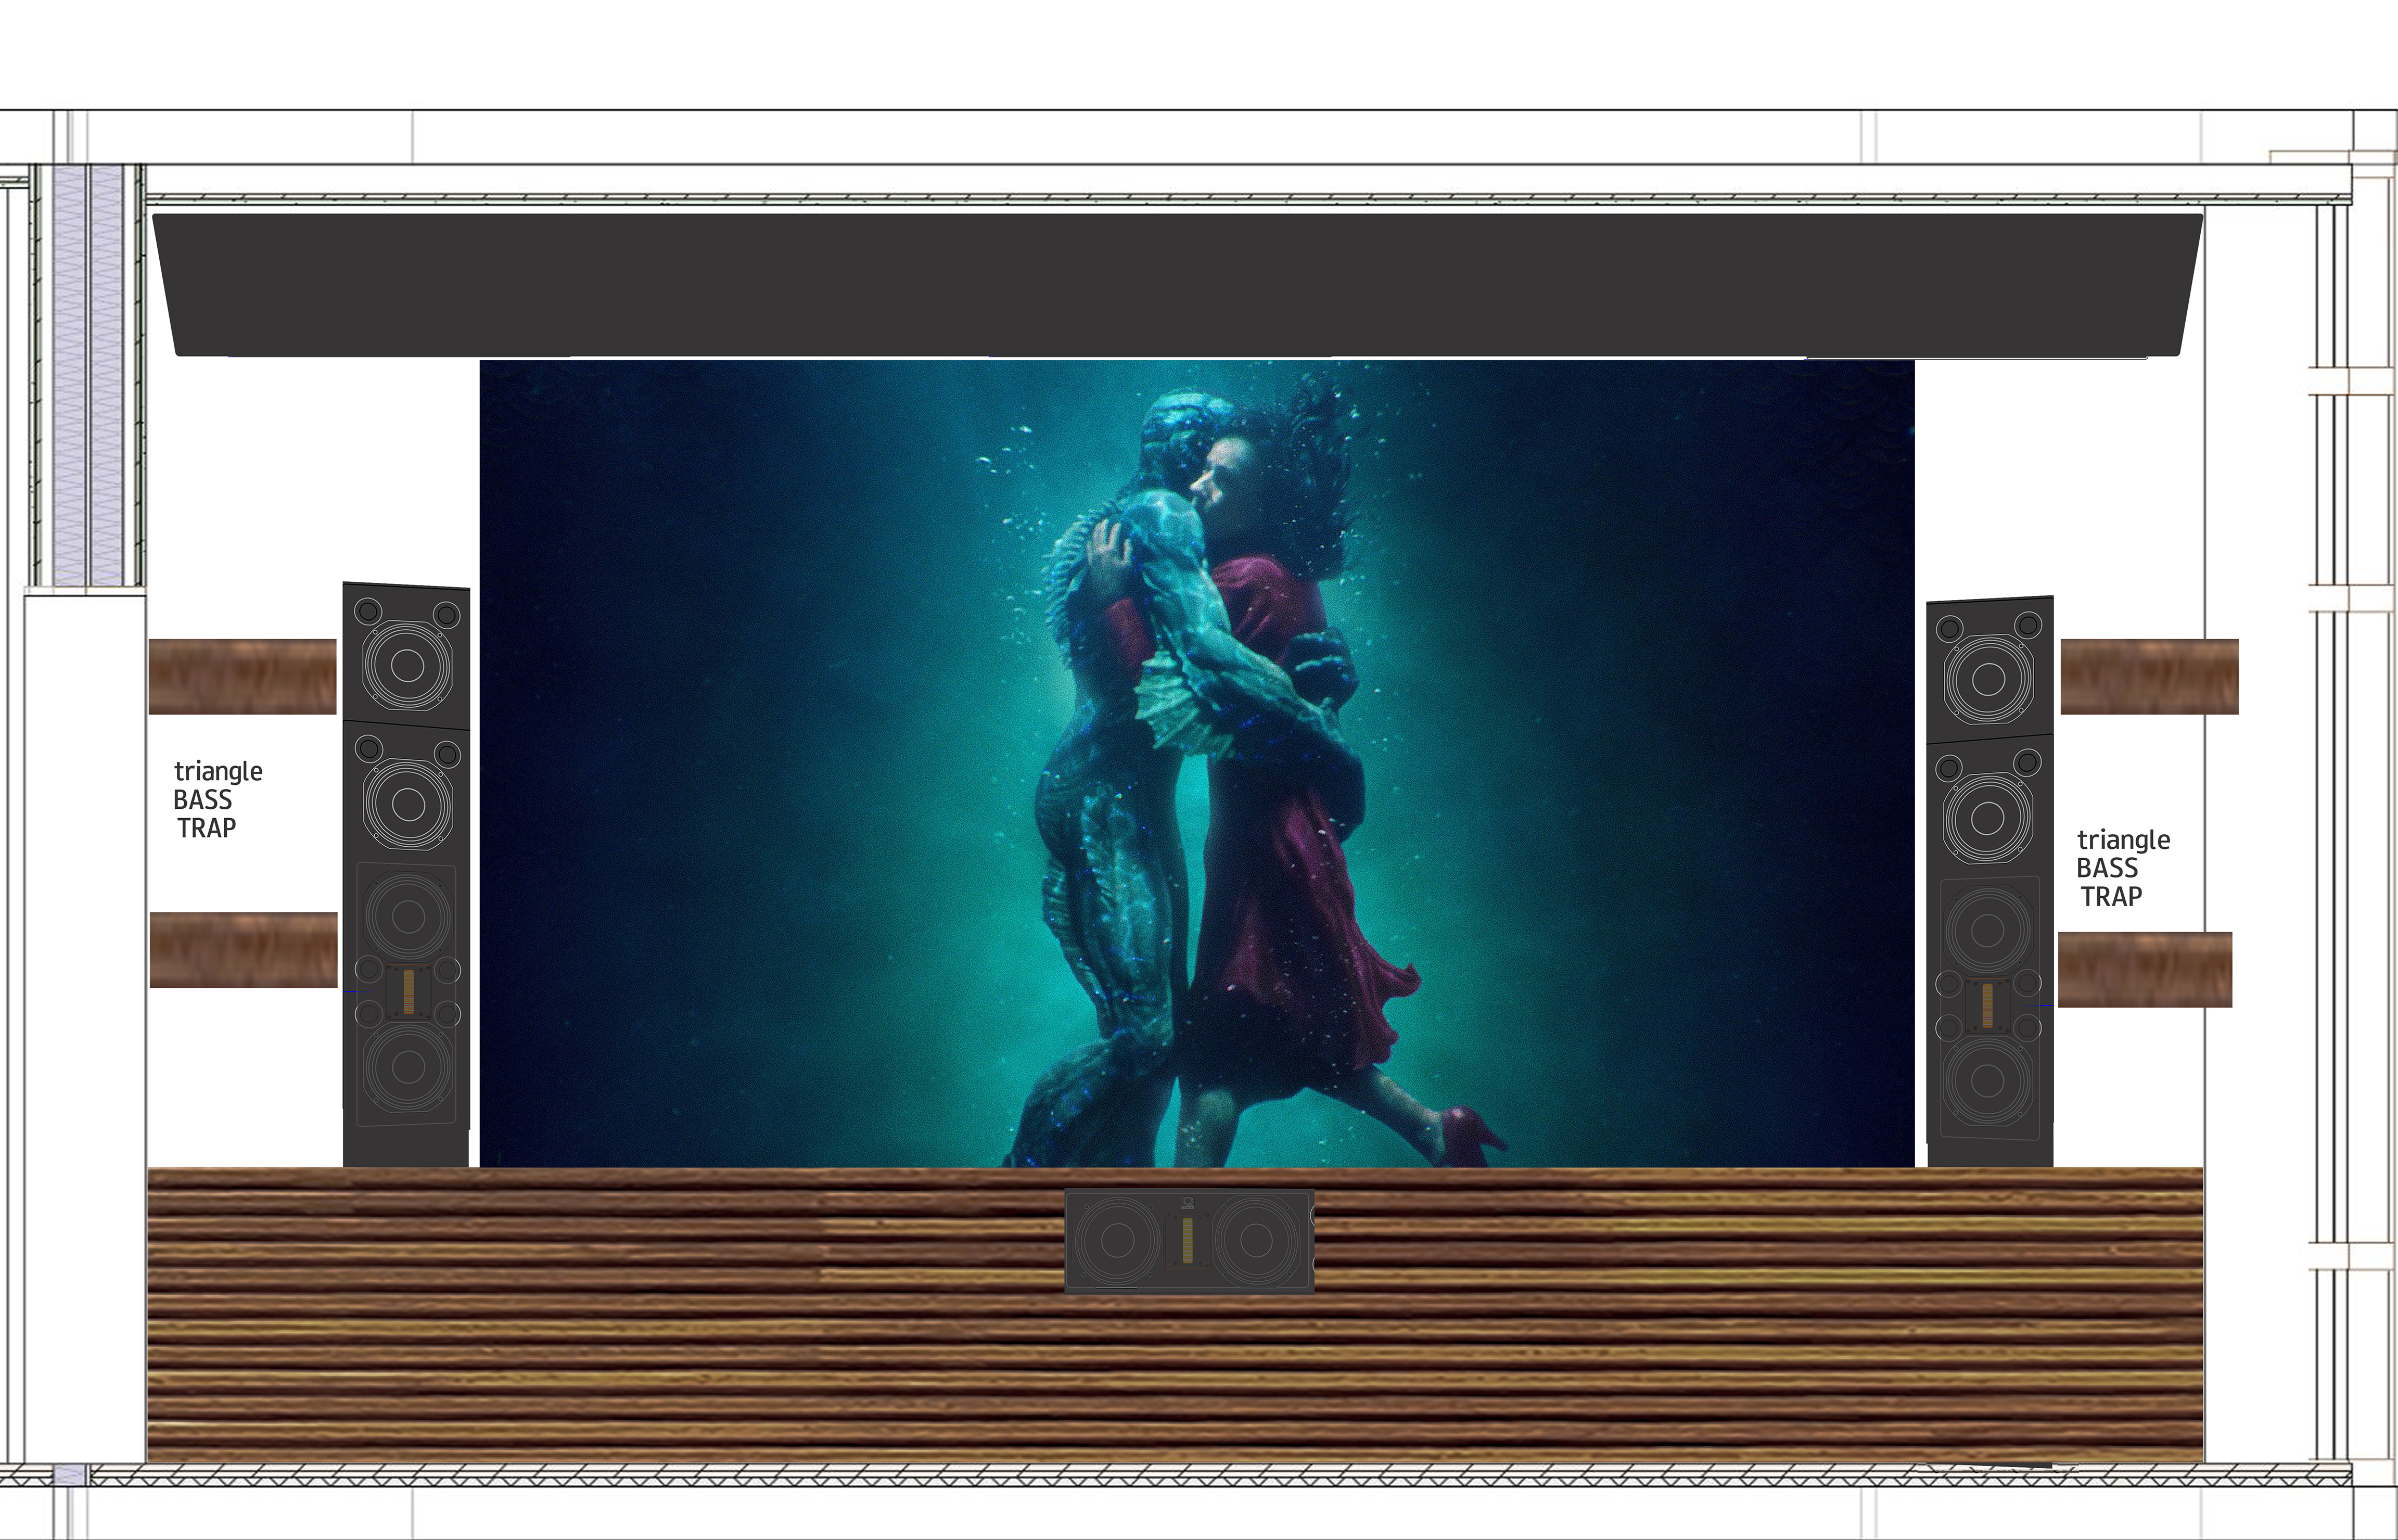Select the center channel speaker's middle tweeter
This screenshot has width=2398, height=1540.
click(1188, 1241)
